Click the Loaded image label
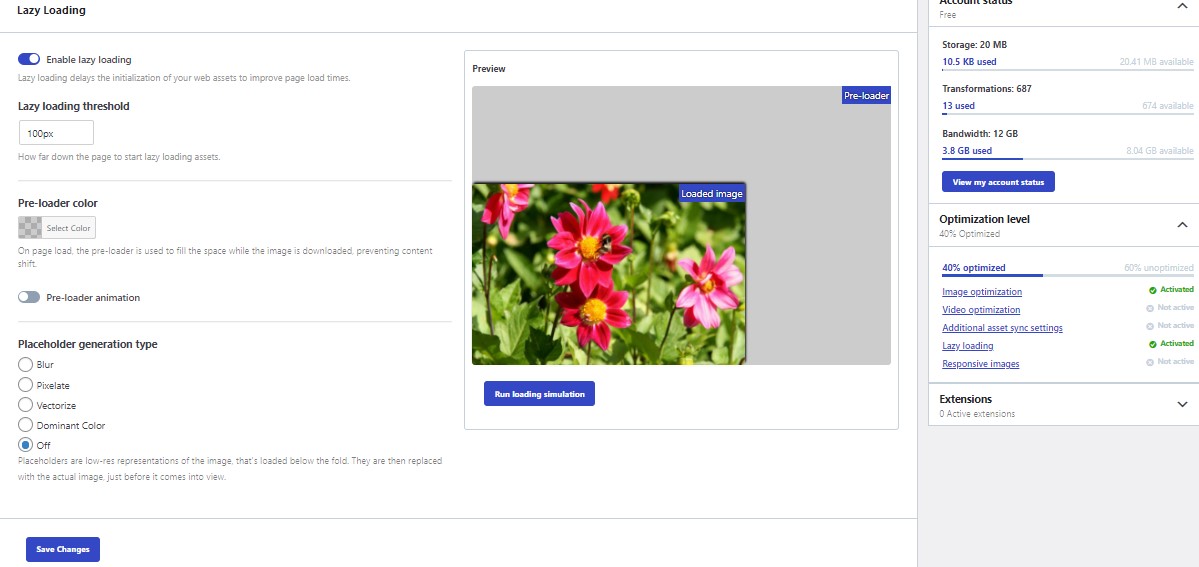 [711, 194]
